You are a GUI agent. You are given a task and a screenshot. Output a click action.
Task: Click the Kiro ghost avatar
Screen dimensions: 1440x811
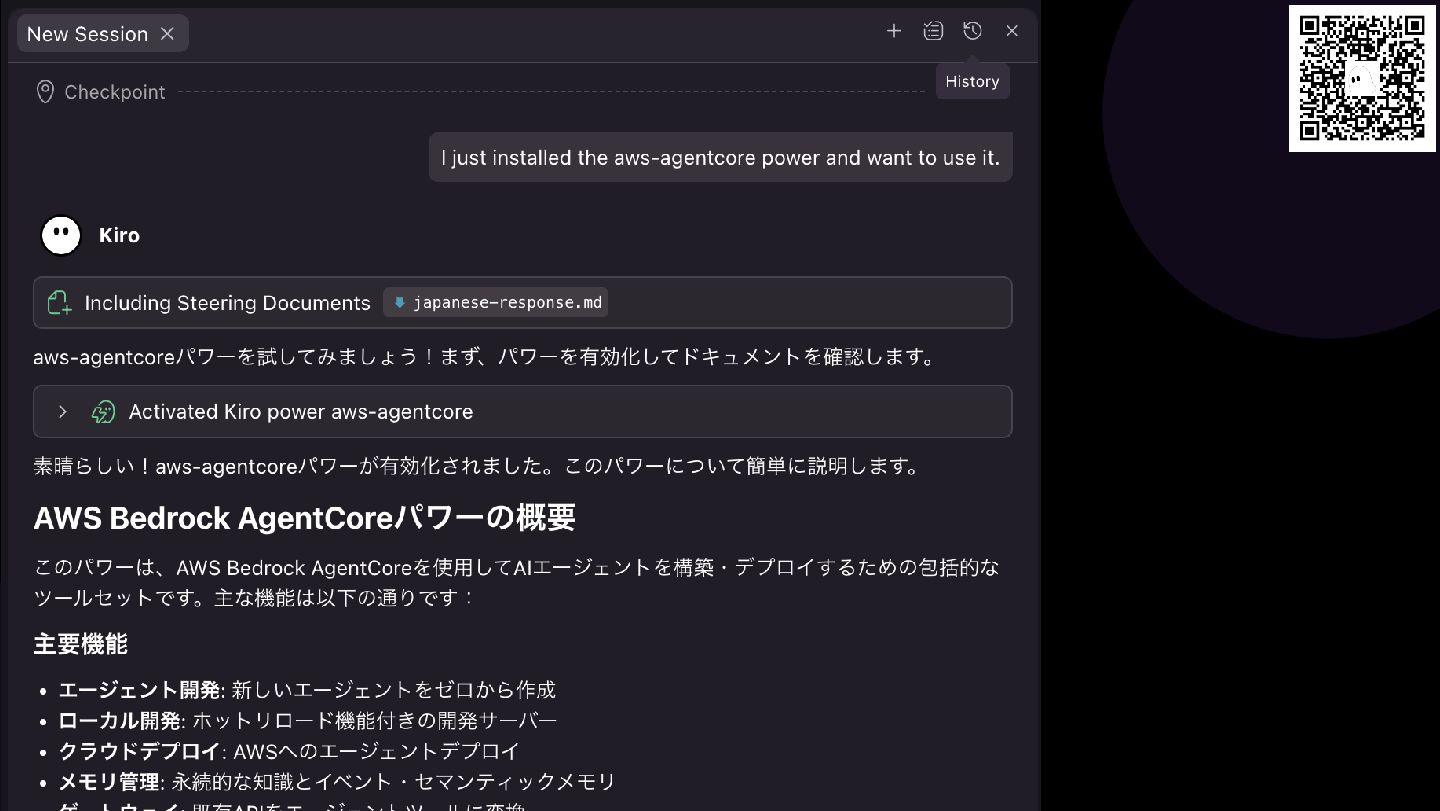coord(61,236)
